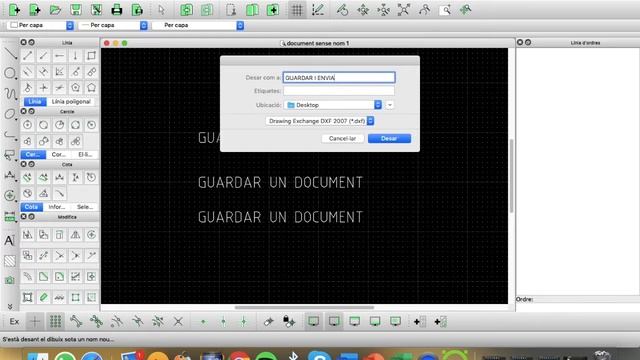Click the Paste icon with plus sign
This screenshot has width=640, height=360.
pyautogui.click(x=273, y=10)
